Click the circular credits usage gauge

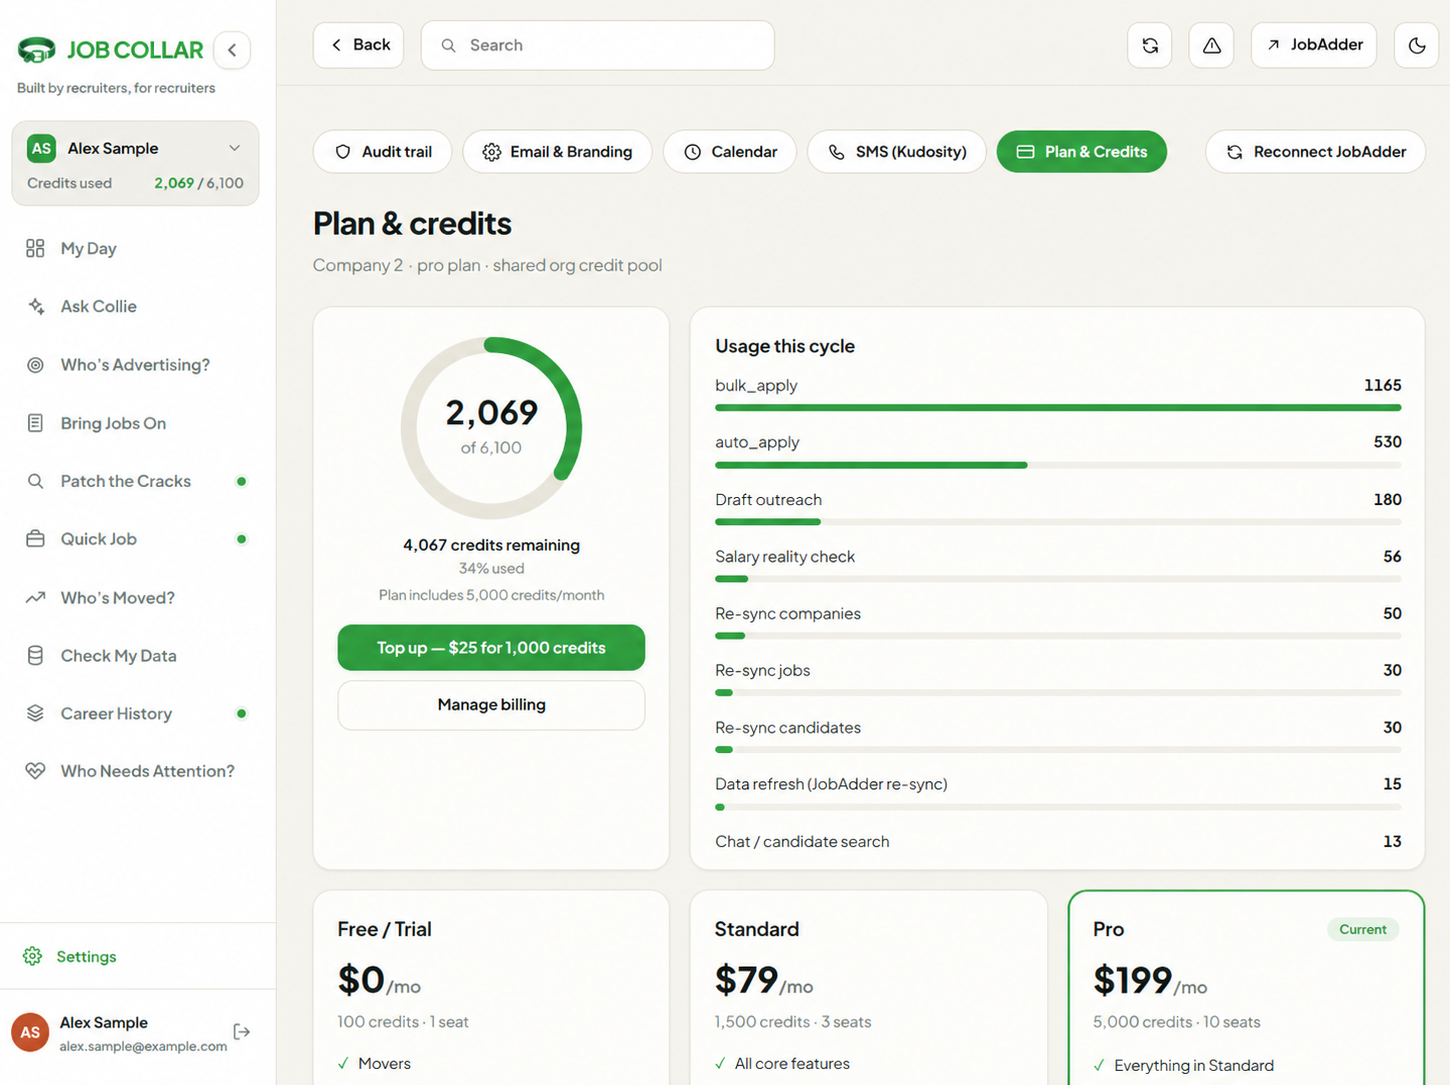pyautogui.click(x=491, y=428)
